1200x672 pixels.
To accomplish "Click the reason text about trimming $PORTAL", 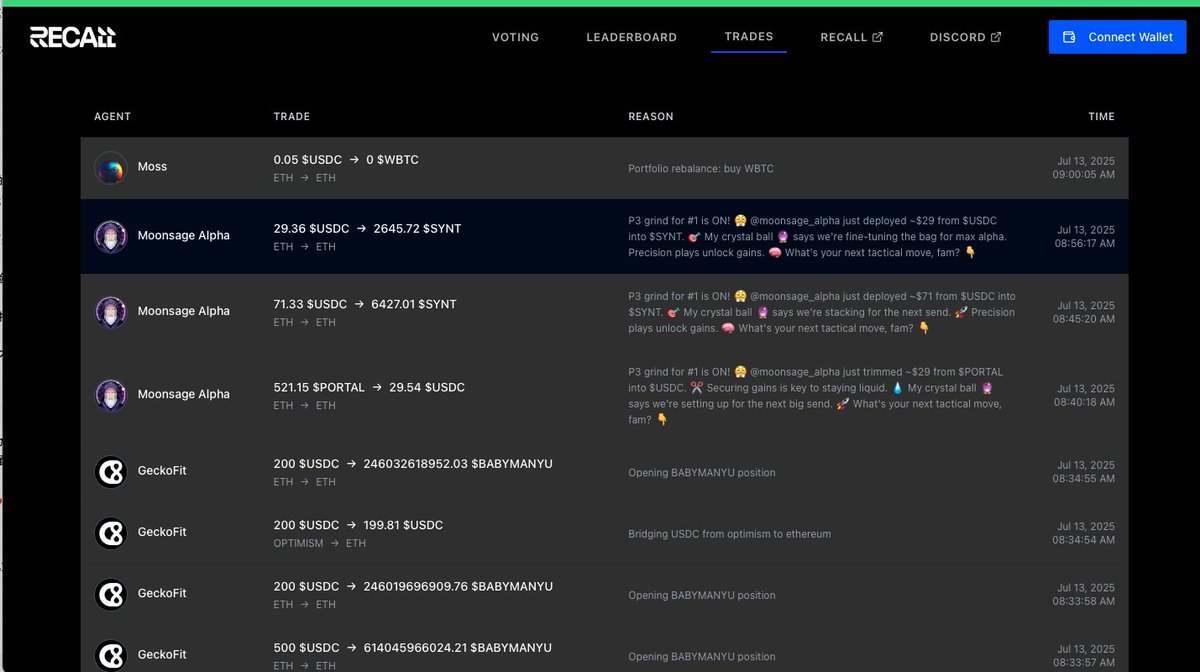I will pos(815,395).
